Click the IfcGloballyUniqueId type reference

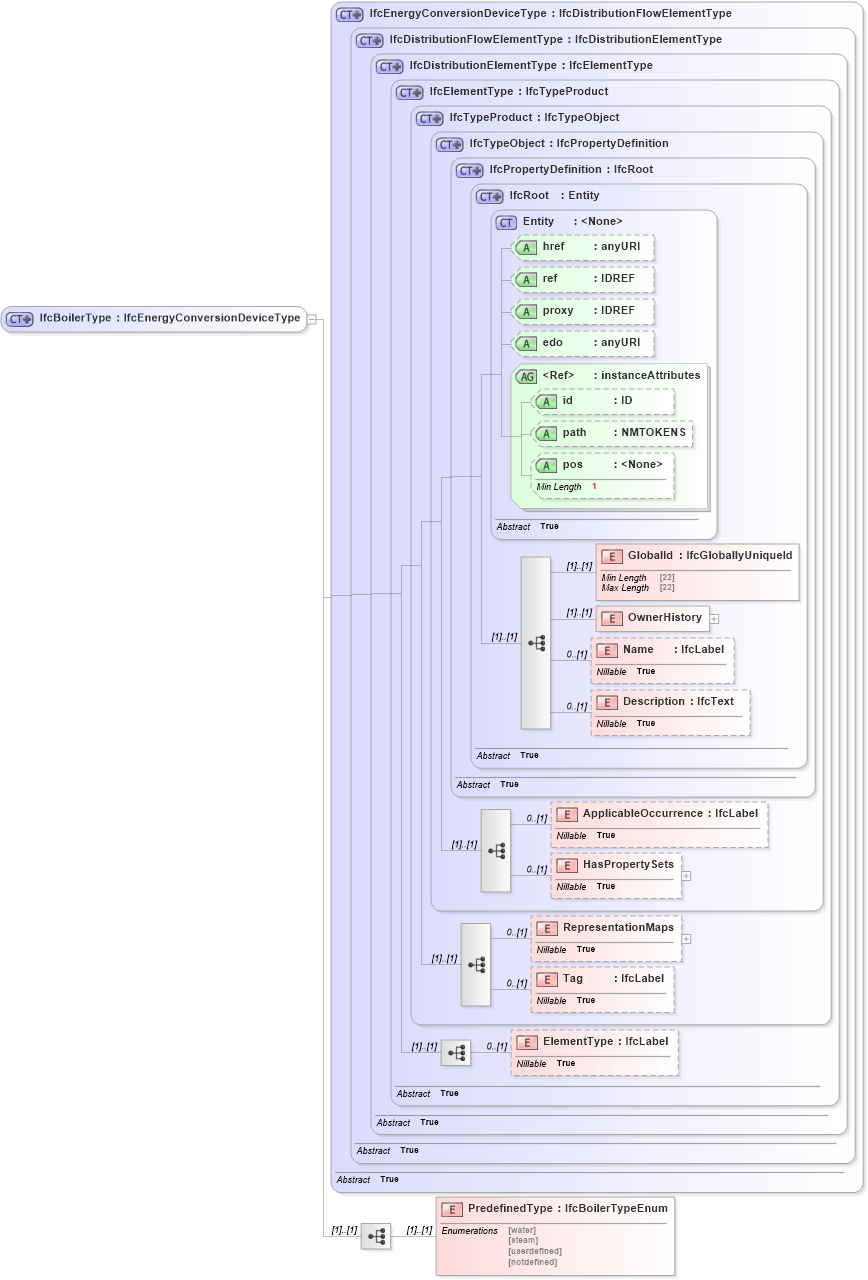(740, 555)
